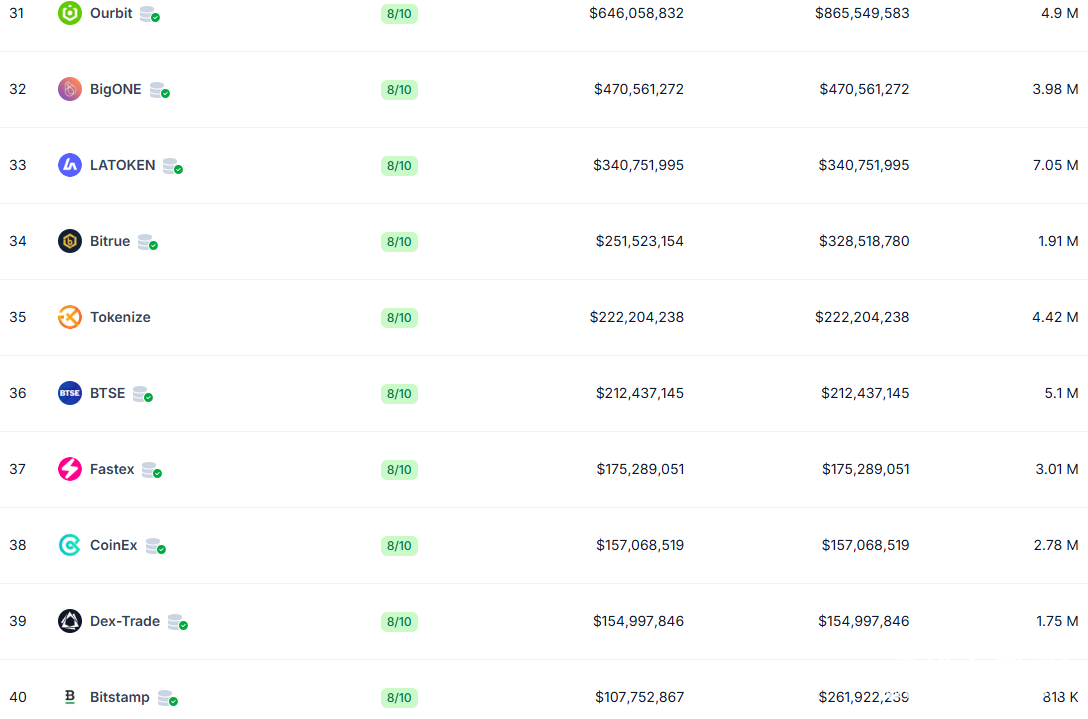The width and height of the screenshot is (1088, 719).
Task: Click the reserves icon next to Dex-Trade
Action: pyautogui.click(x=177, y=622)
